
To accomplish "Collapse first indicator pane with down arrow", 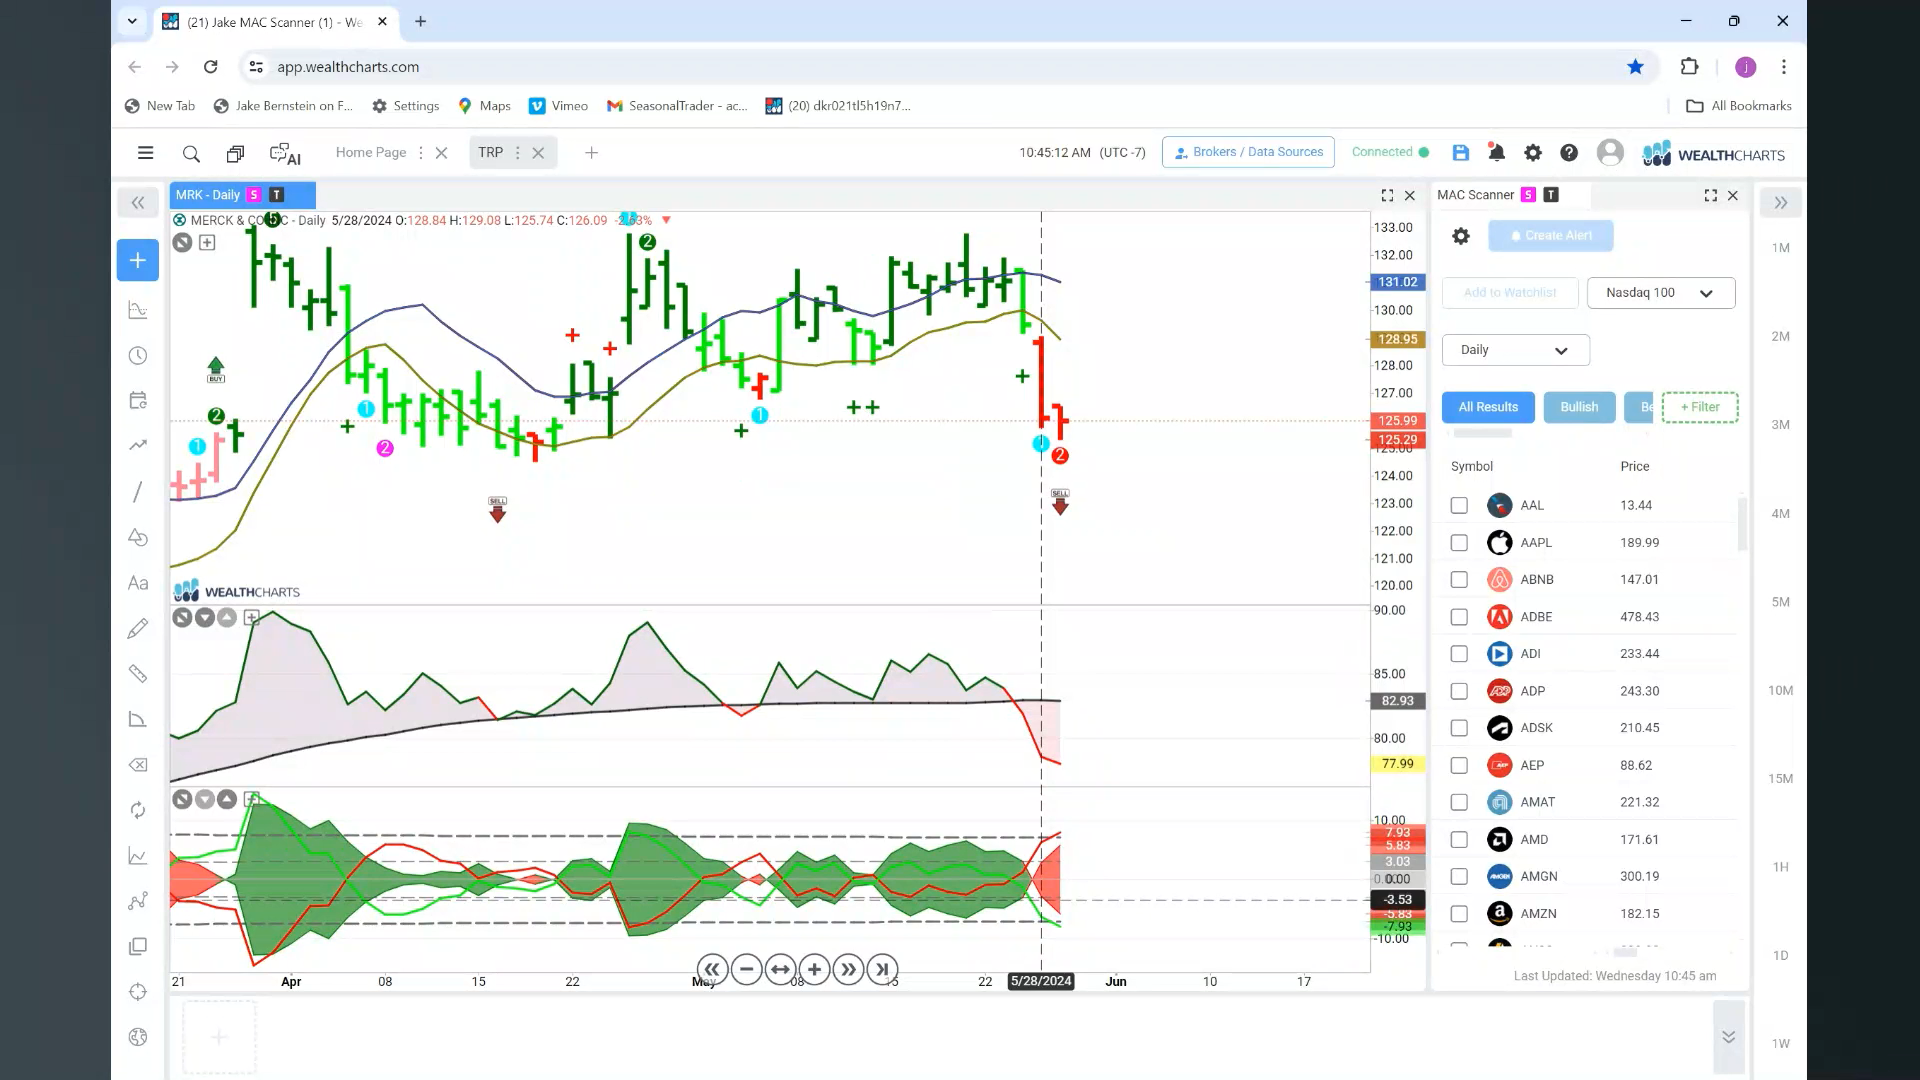I will pos(205,618).
